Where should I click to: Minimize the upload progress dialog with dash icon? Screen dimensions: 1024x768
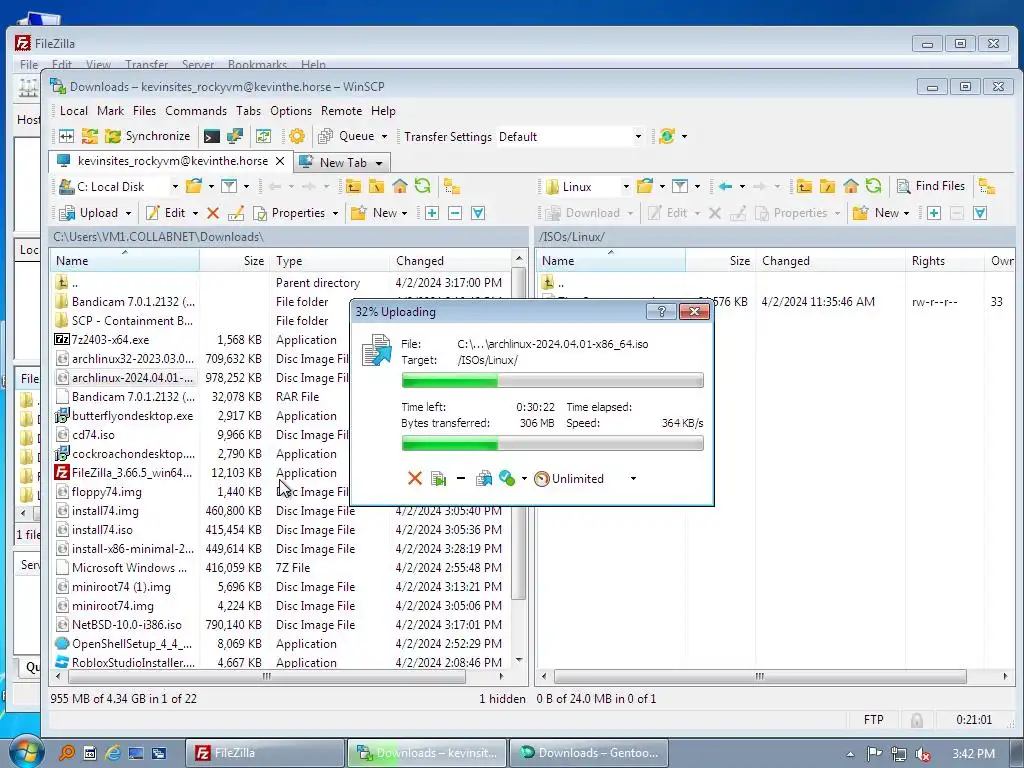[x=460, y=479]
